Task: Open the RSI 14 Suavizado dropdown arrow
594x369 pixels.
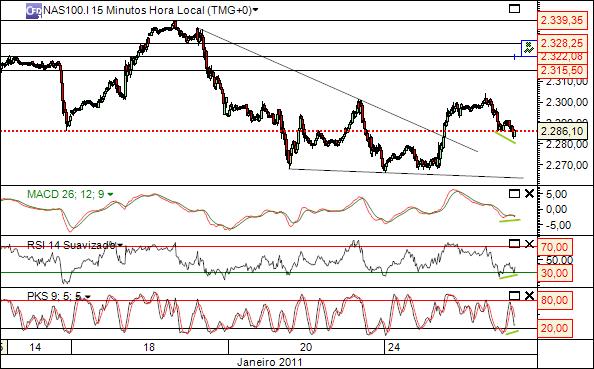Action: click(120, 245)
